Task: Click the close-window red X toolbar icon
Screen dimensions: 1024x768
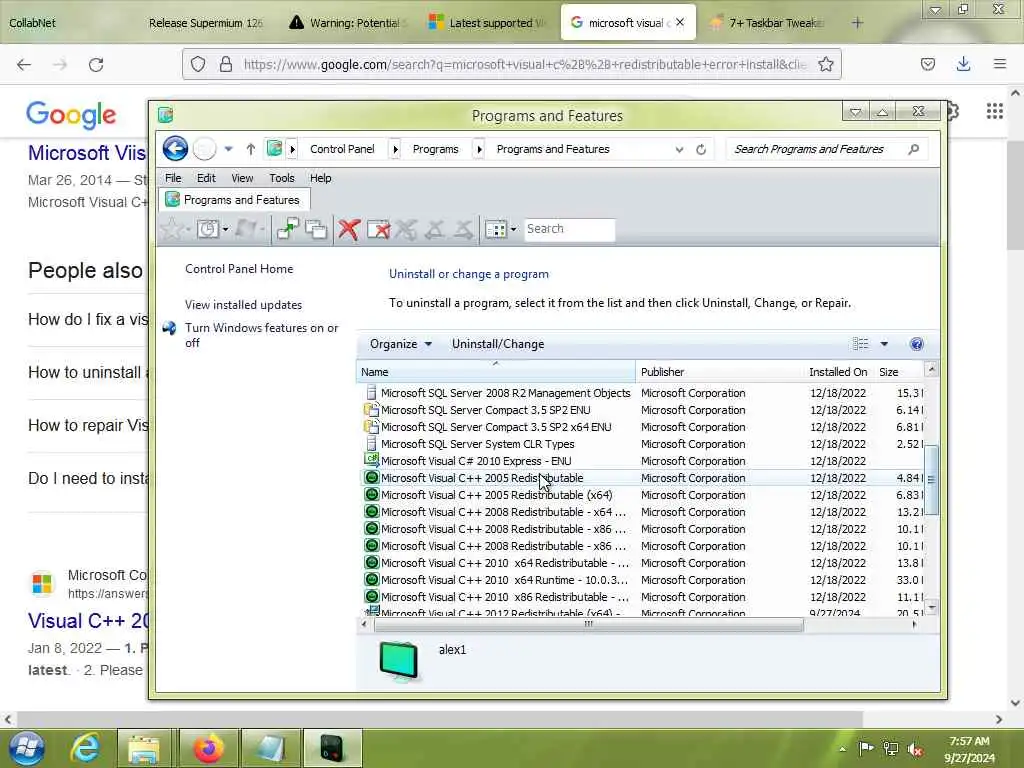Action: click(379, 229)
